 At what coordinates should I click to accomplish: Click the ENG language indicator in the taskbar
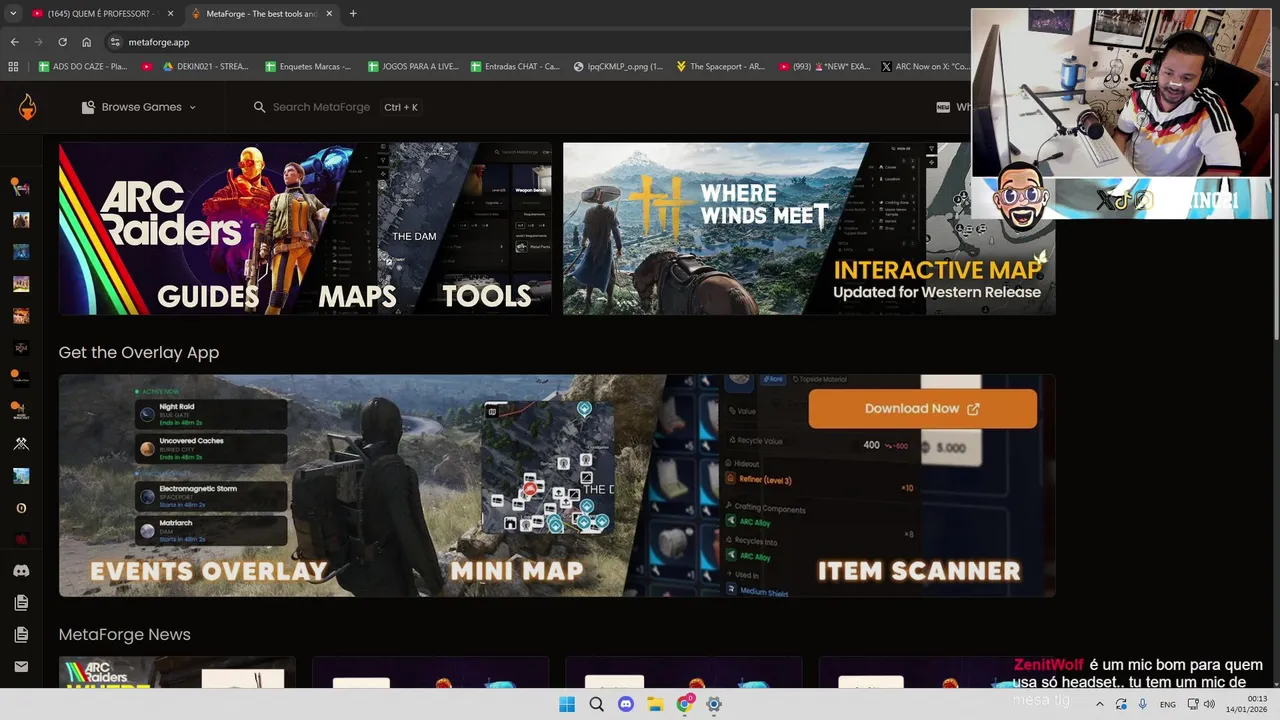(1167, 704)
